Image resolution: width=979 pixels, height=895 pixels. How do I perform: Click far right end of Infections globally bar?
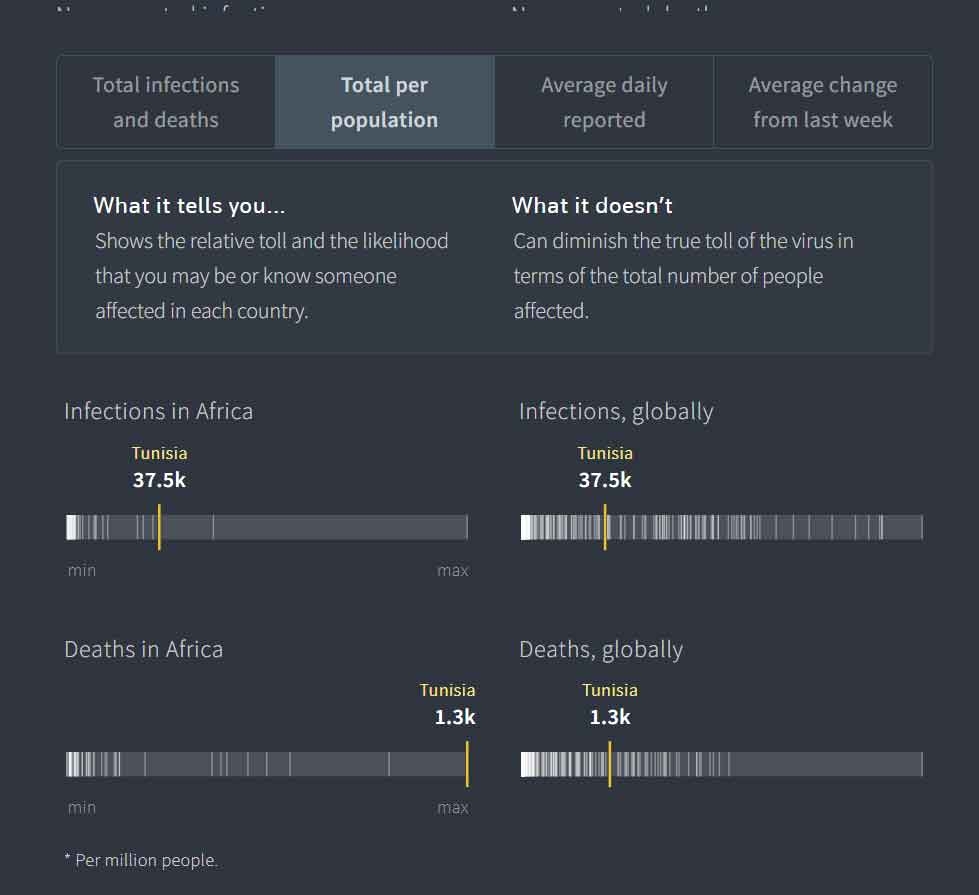[x=920, y=527]
